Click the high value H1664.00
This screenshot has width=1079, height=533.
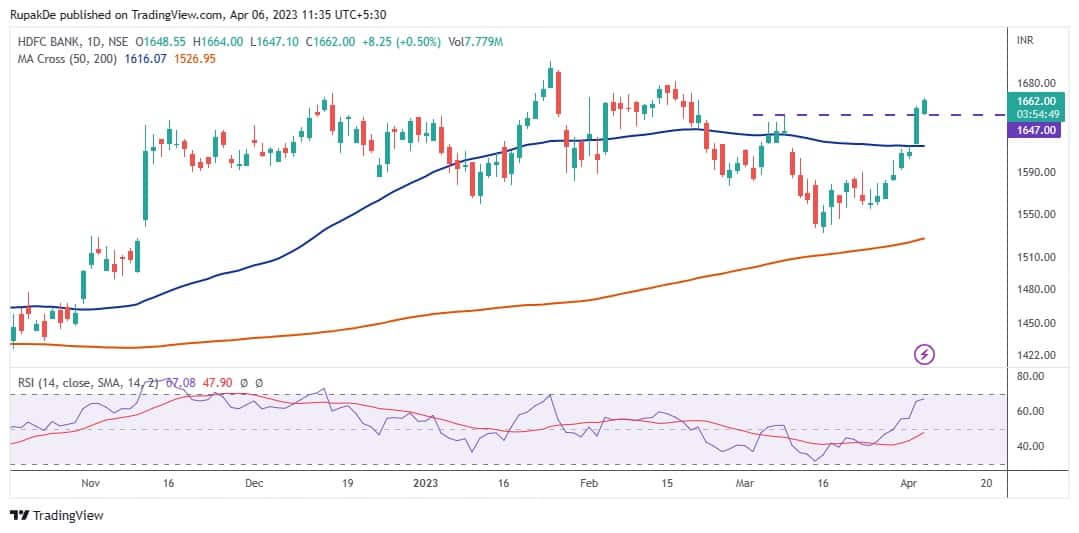click(x=218, y=42)
